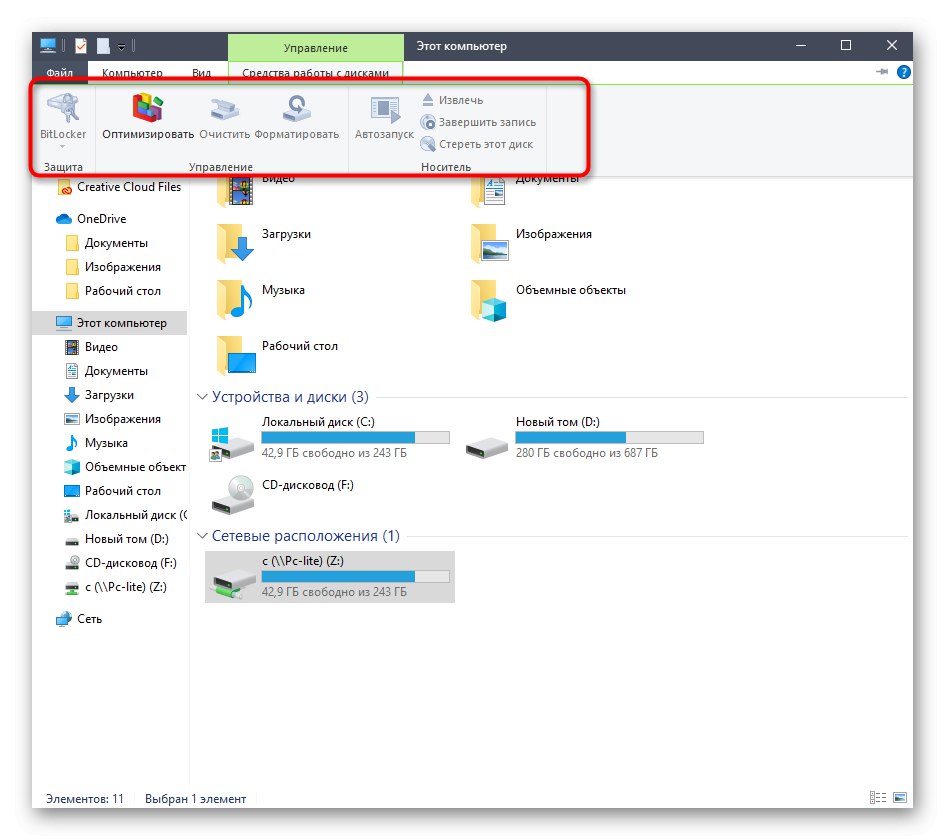The height and width of the screenshot is (840, 945).
Task: Click the new folder icon in the quick access toolbar
Action: (104, 46)
